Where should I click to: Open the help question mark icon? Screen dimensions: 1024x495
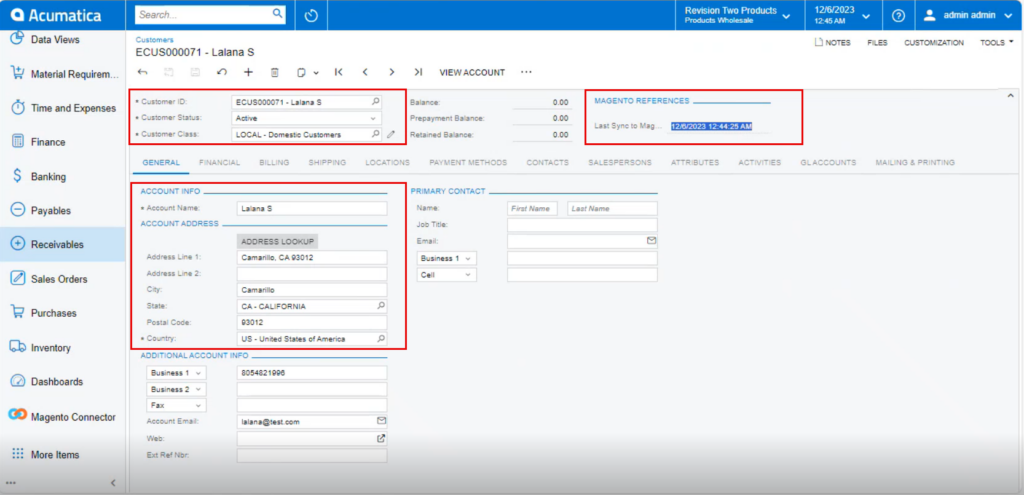point(898,15)
